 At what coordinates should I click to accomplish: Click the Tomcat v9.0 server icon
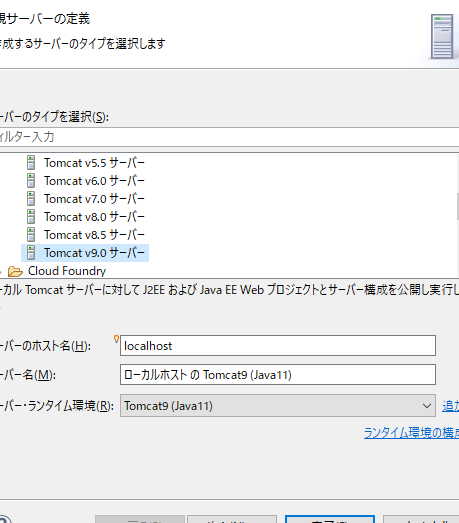31,253
